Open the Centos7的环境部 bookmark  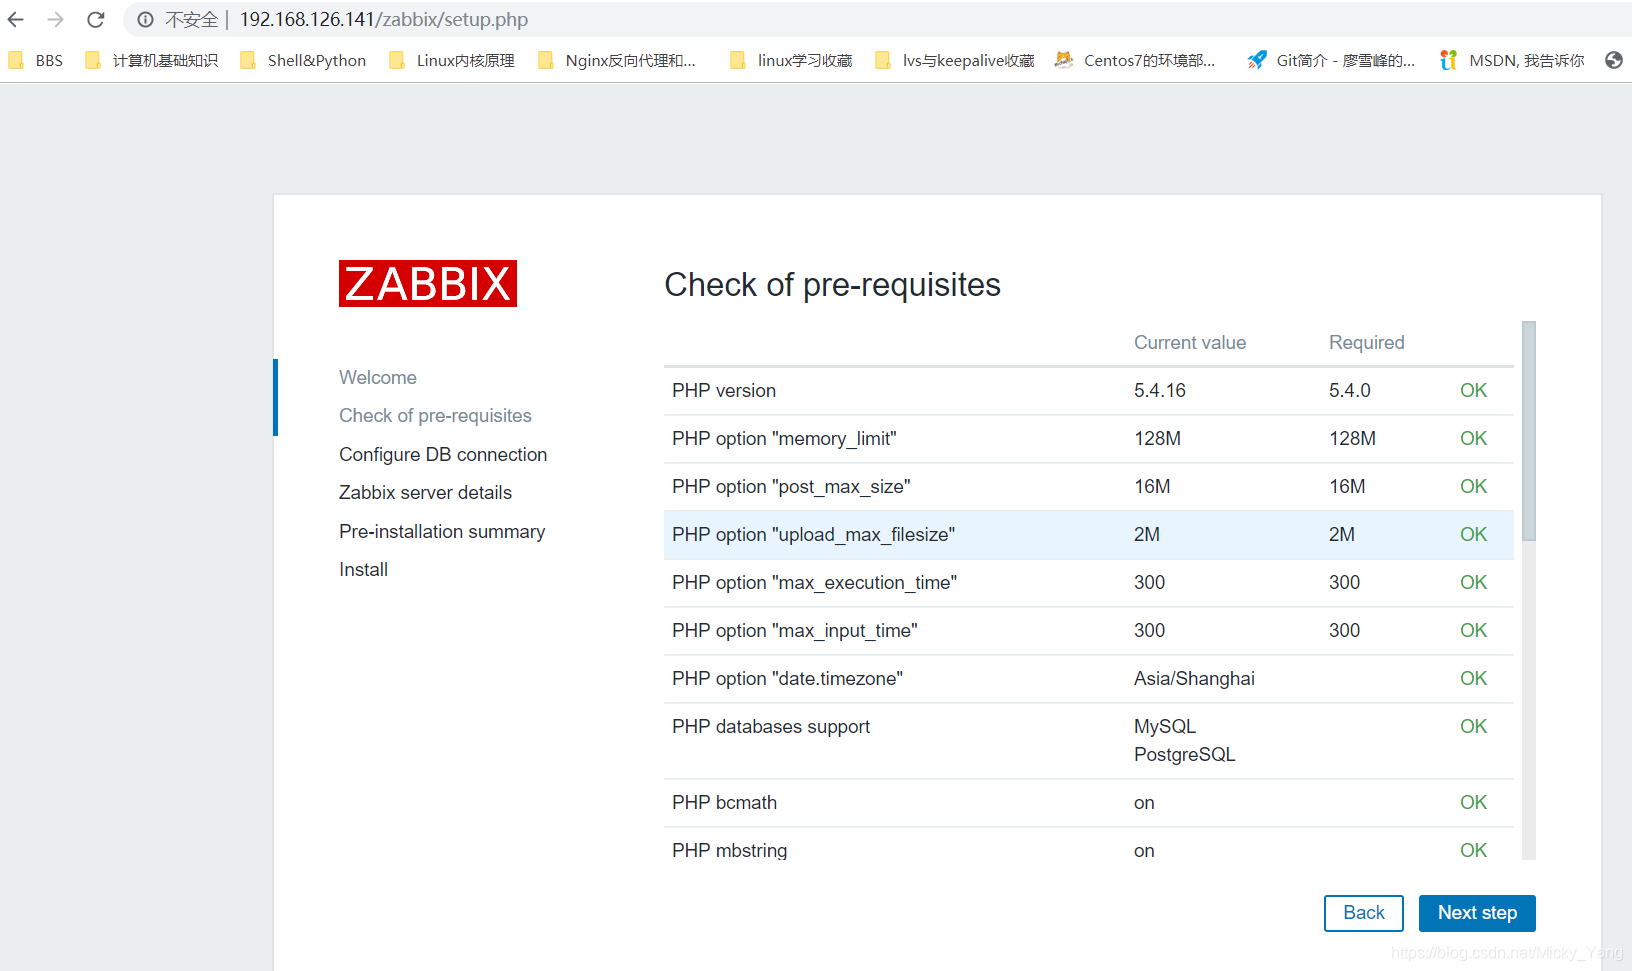pyautogui.click(x=1136, y=61)
